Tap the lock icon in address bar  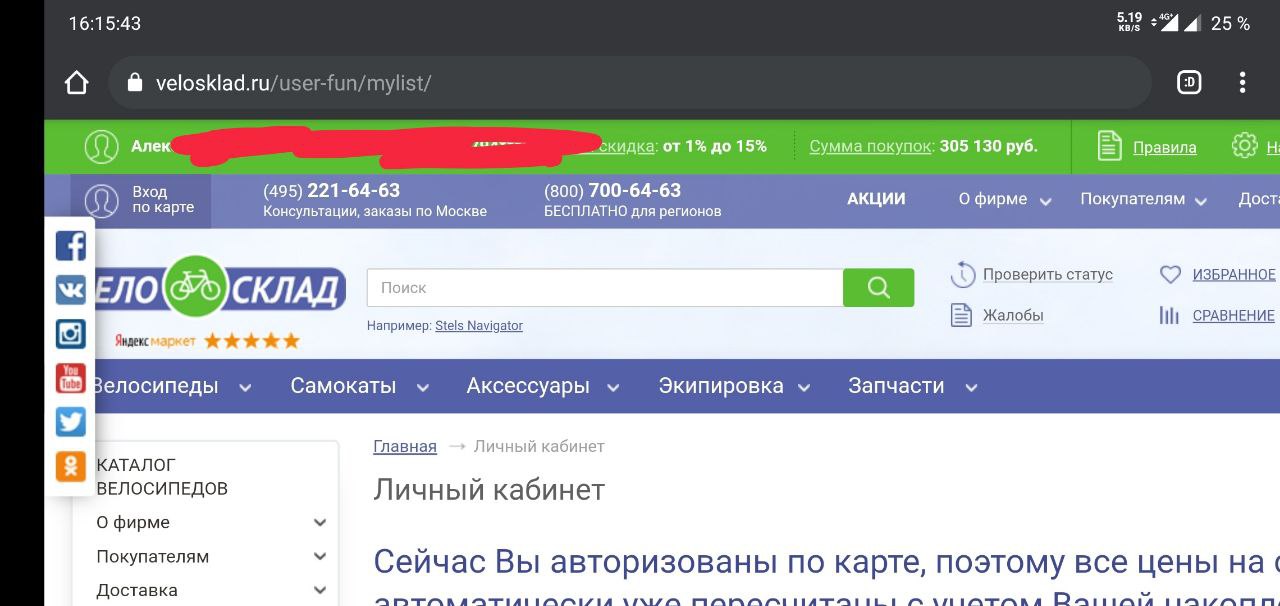pyautogui.click(x=136, y=83)
